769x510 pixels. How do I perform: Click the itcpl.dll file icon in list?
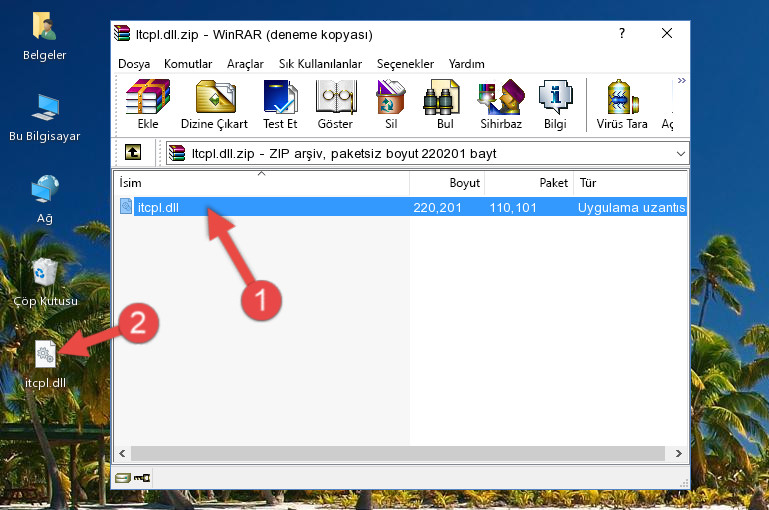tap(126, 206)
